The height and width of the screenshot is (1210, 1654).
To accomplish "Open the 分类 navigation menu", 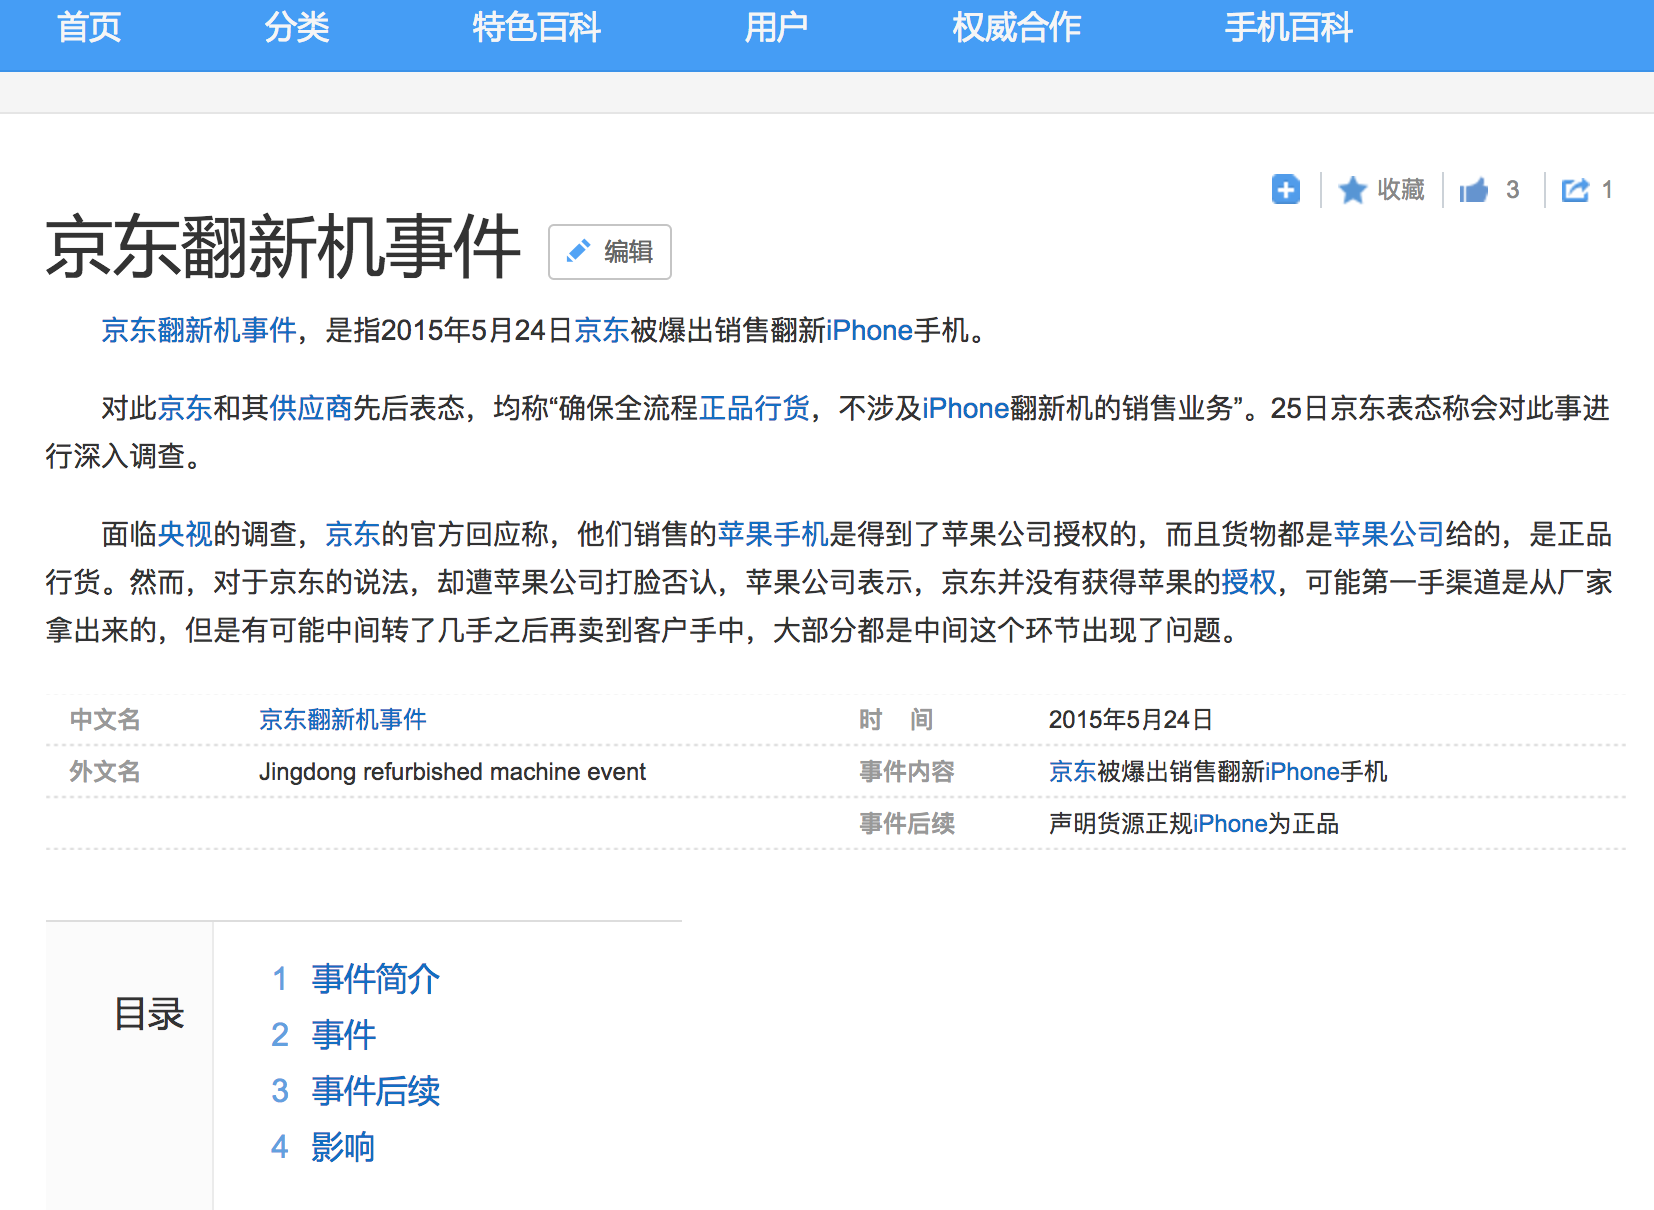I will coord(297,28).
